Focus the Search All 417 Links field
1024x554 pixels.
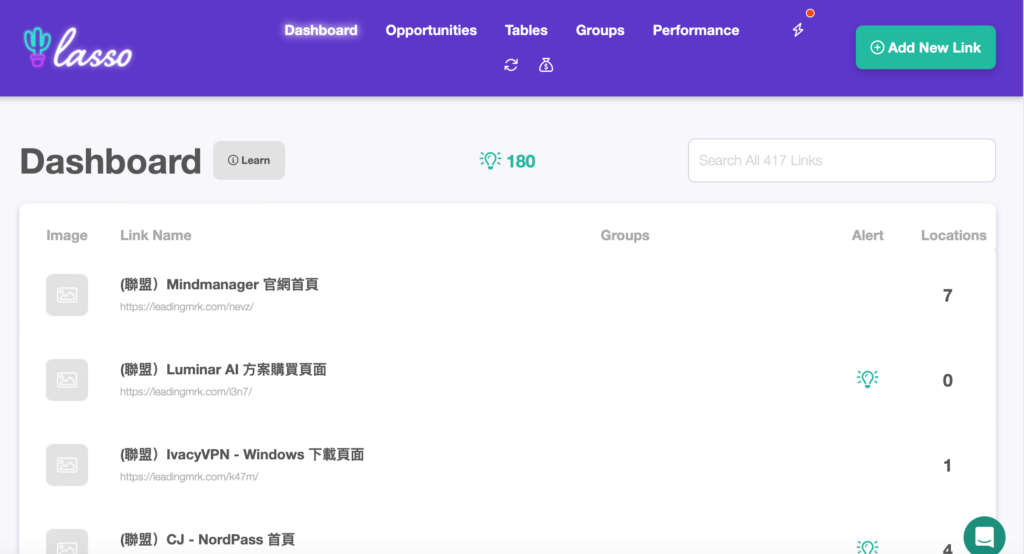coord(841,160)
